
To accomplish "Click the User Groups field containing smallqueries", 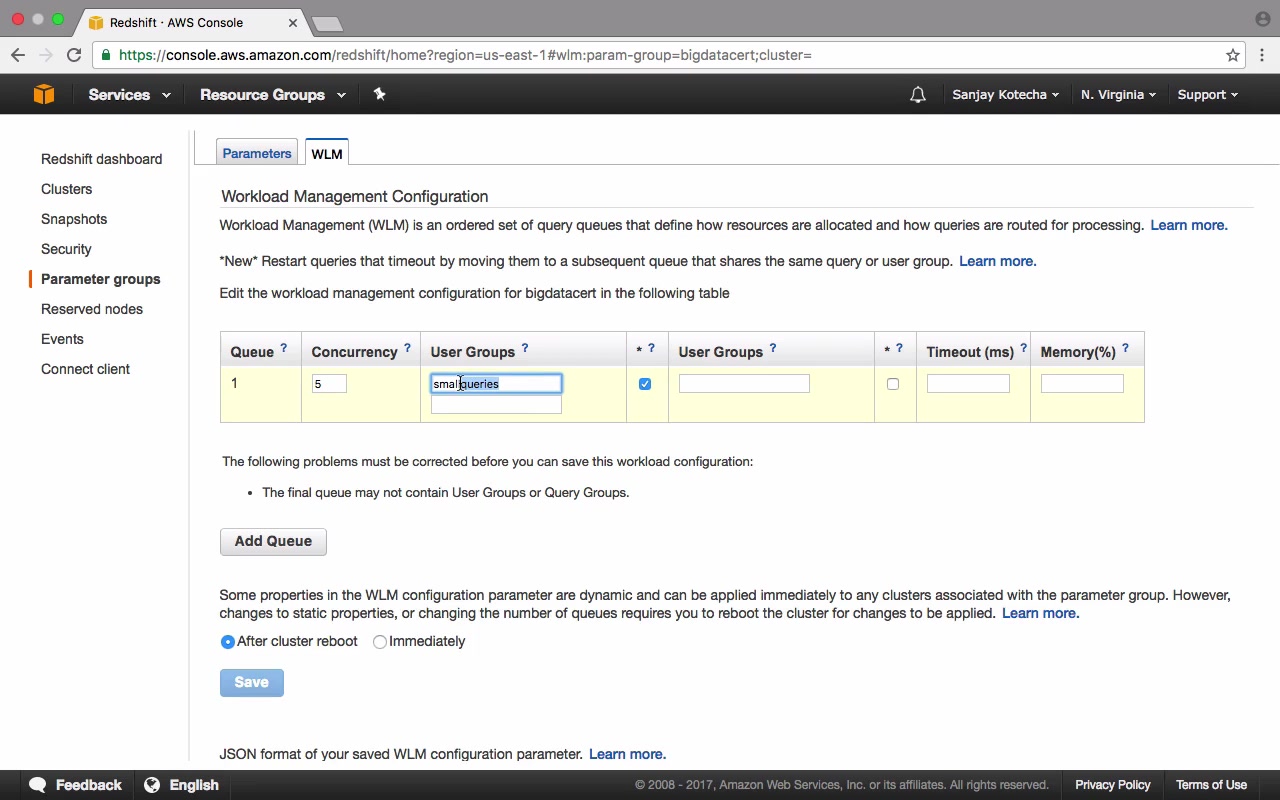I will [496, 384].
